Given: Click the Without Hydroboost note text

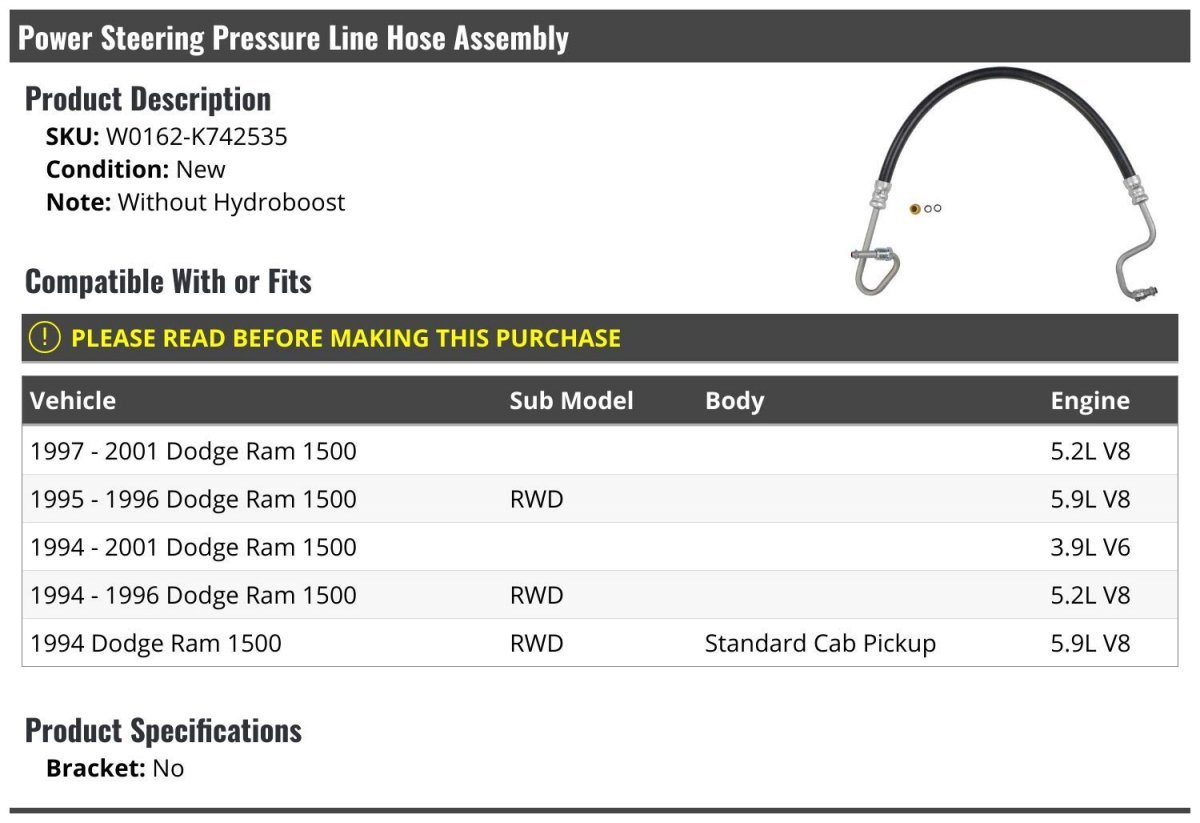Looking at the screenshot, I should 231,202.
